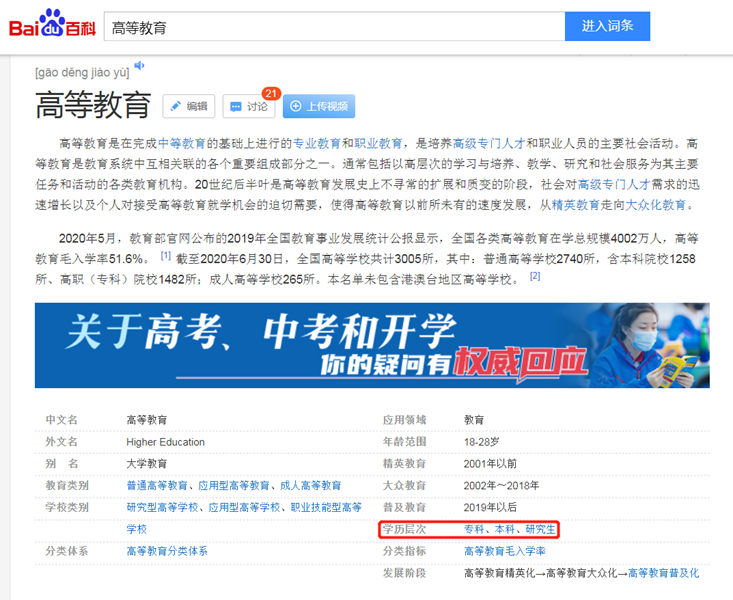This screenshot has height=600, width=733.
Task: Open the 讨论 discussion button
Action: (248, 106)
